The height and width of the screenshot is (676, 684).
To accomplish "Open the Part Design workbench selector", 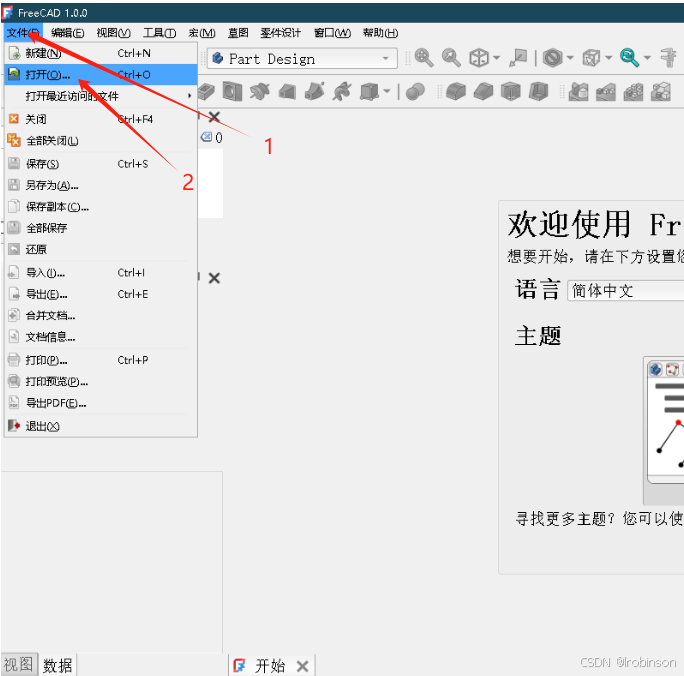I will 302,58.
